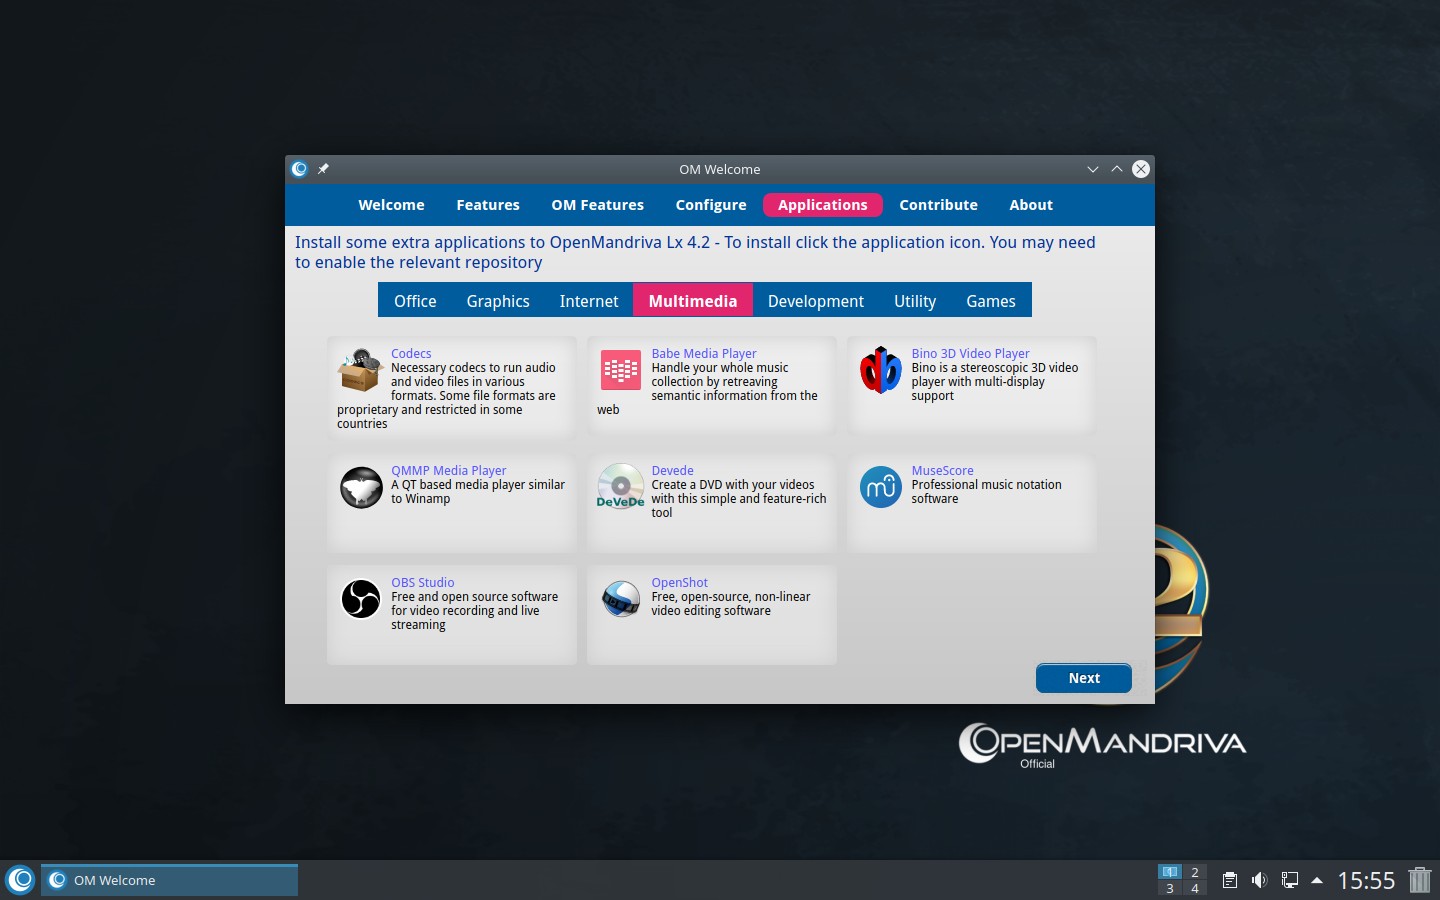
Task: Click the Devede title
Action: coord(672,471)
